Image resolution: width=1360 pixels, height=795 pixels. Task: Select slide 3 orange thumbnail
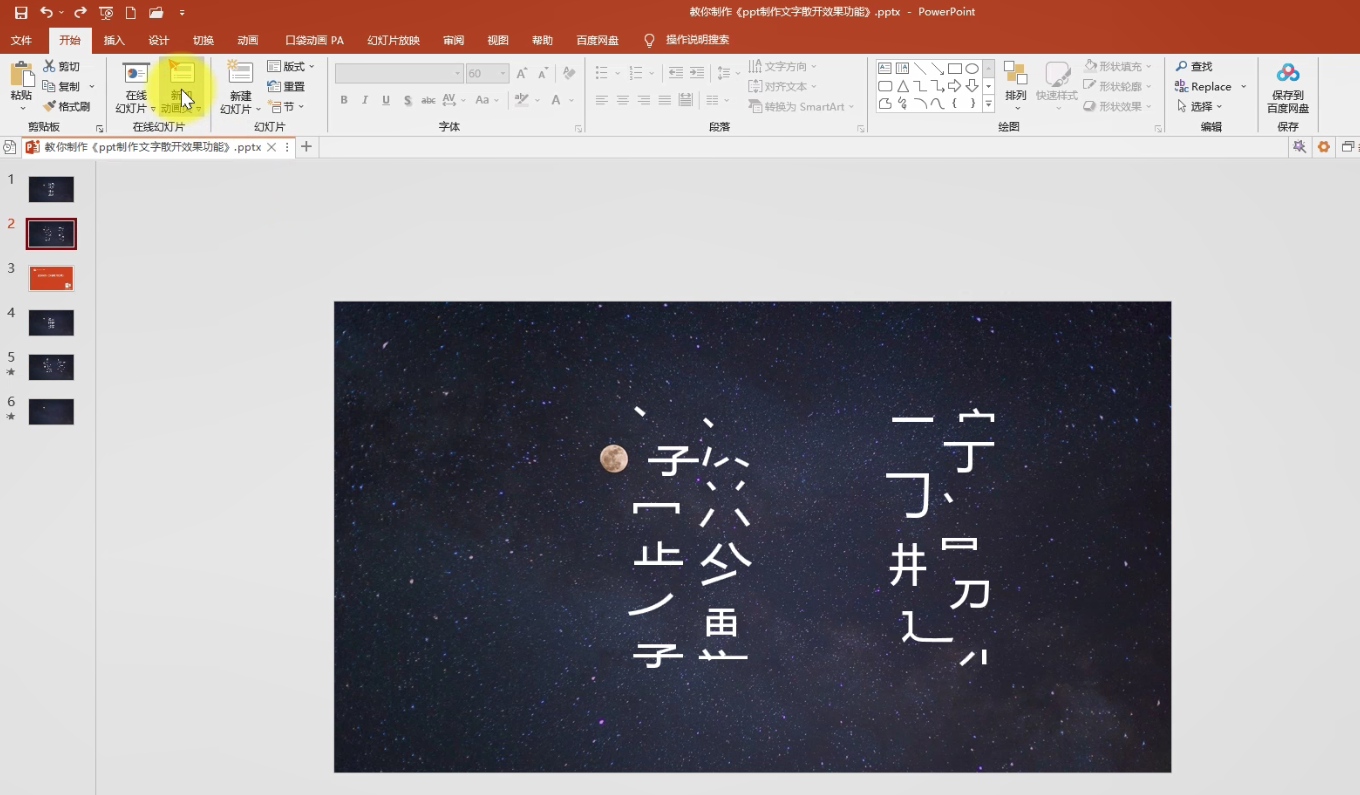click(x=51, y=278)
